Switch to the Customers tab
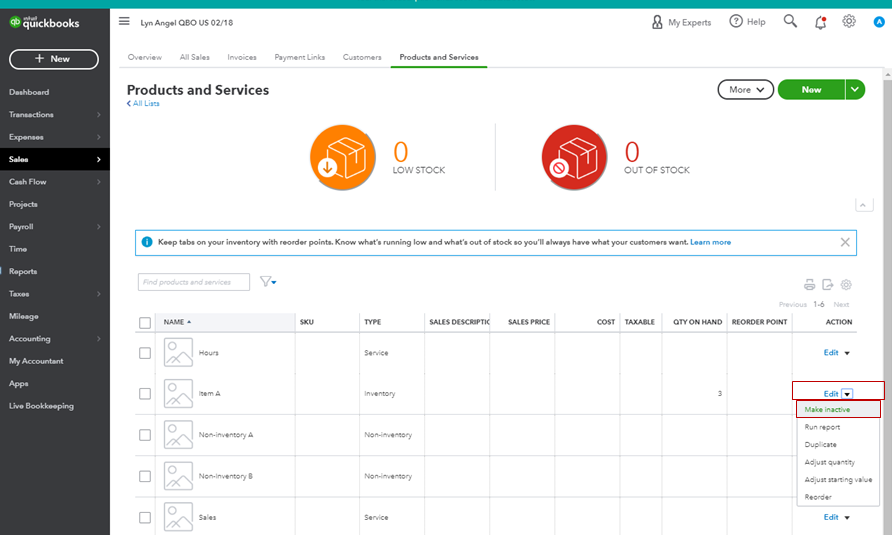The height and width of the screenshot is (535, 892). (362, 57)
